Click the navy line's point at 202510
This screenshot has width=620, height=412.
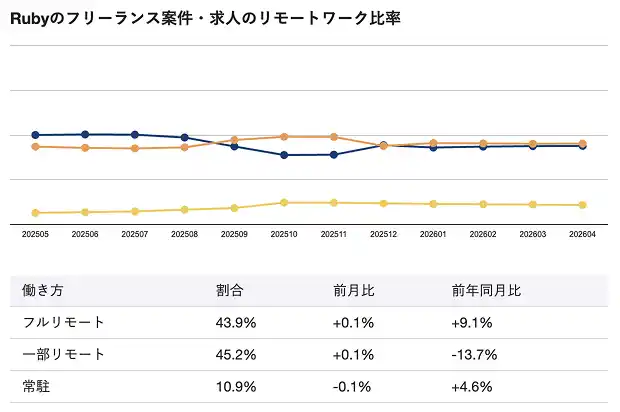click(x=284, y=155)
